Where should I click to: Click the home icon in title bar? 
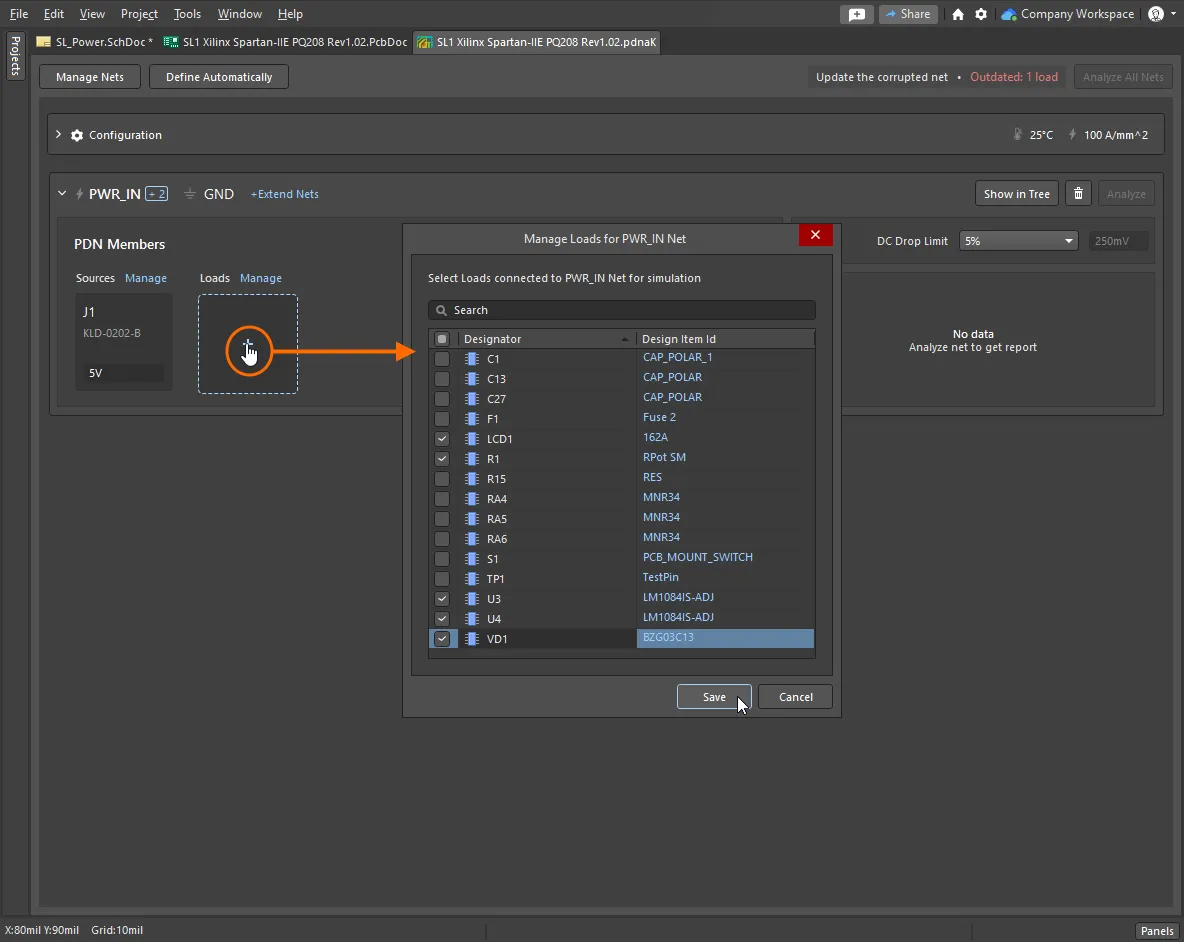958,14
